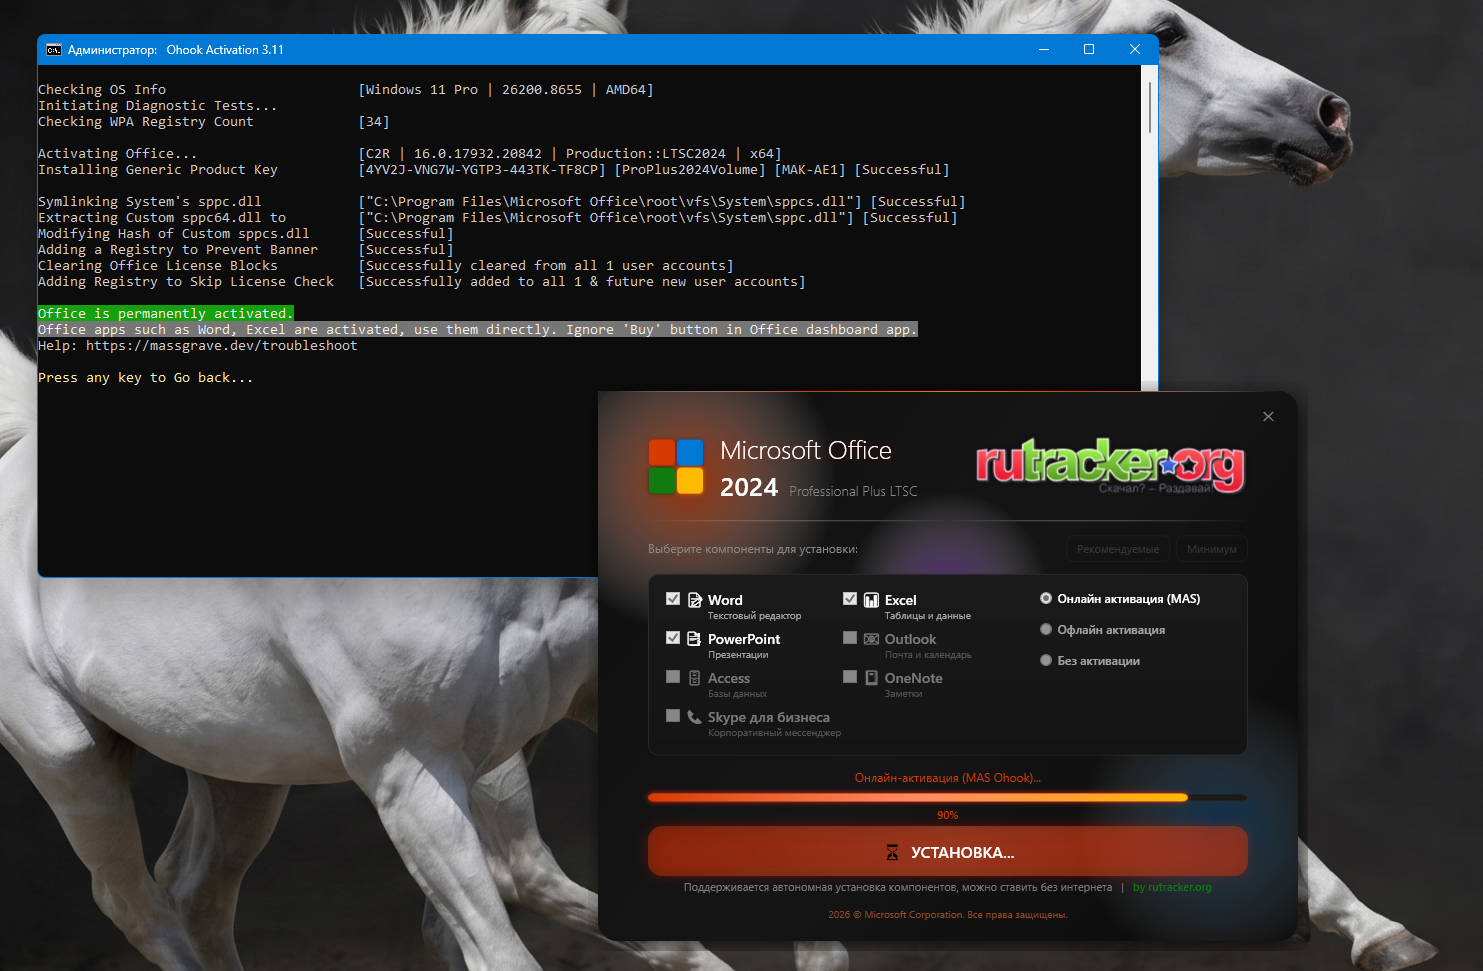
Task: Click the 'Checking OS Info' console line
Action: pyautogui.click(x=102, y=90)
